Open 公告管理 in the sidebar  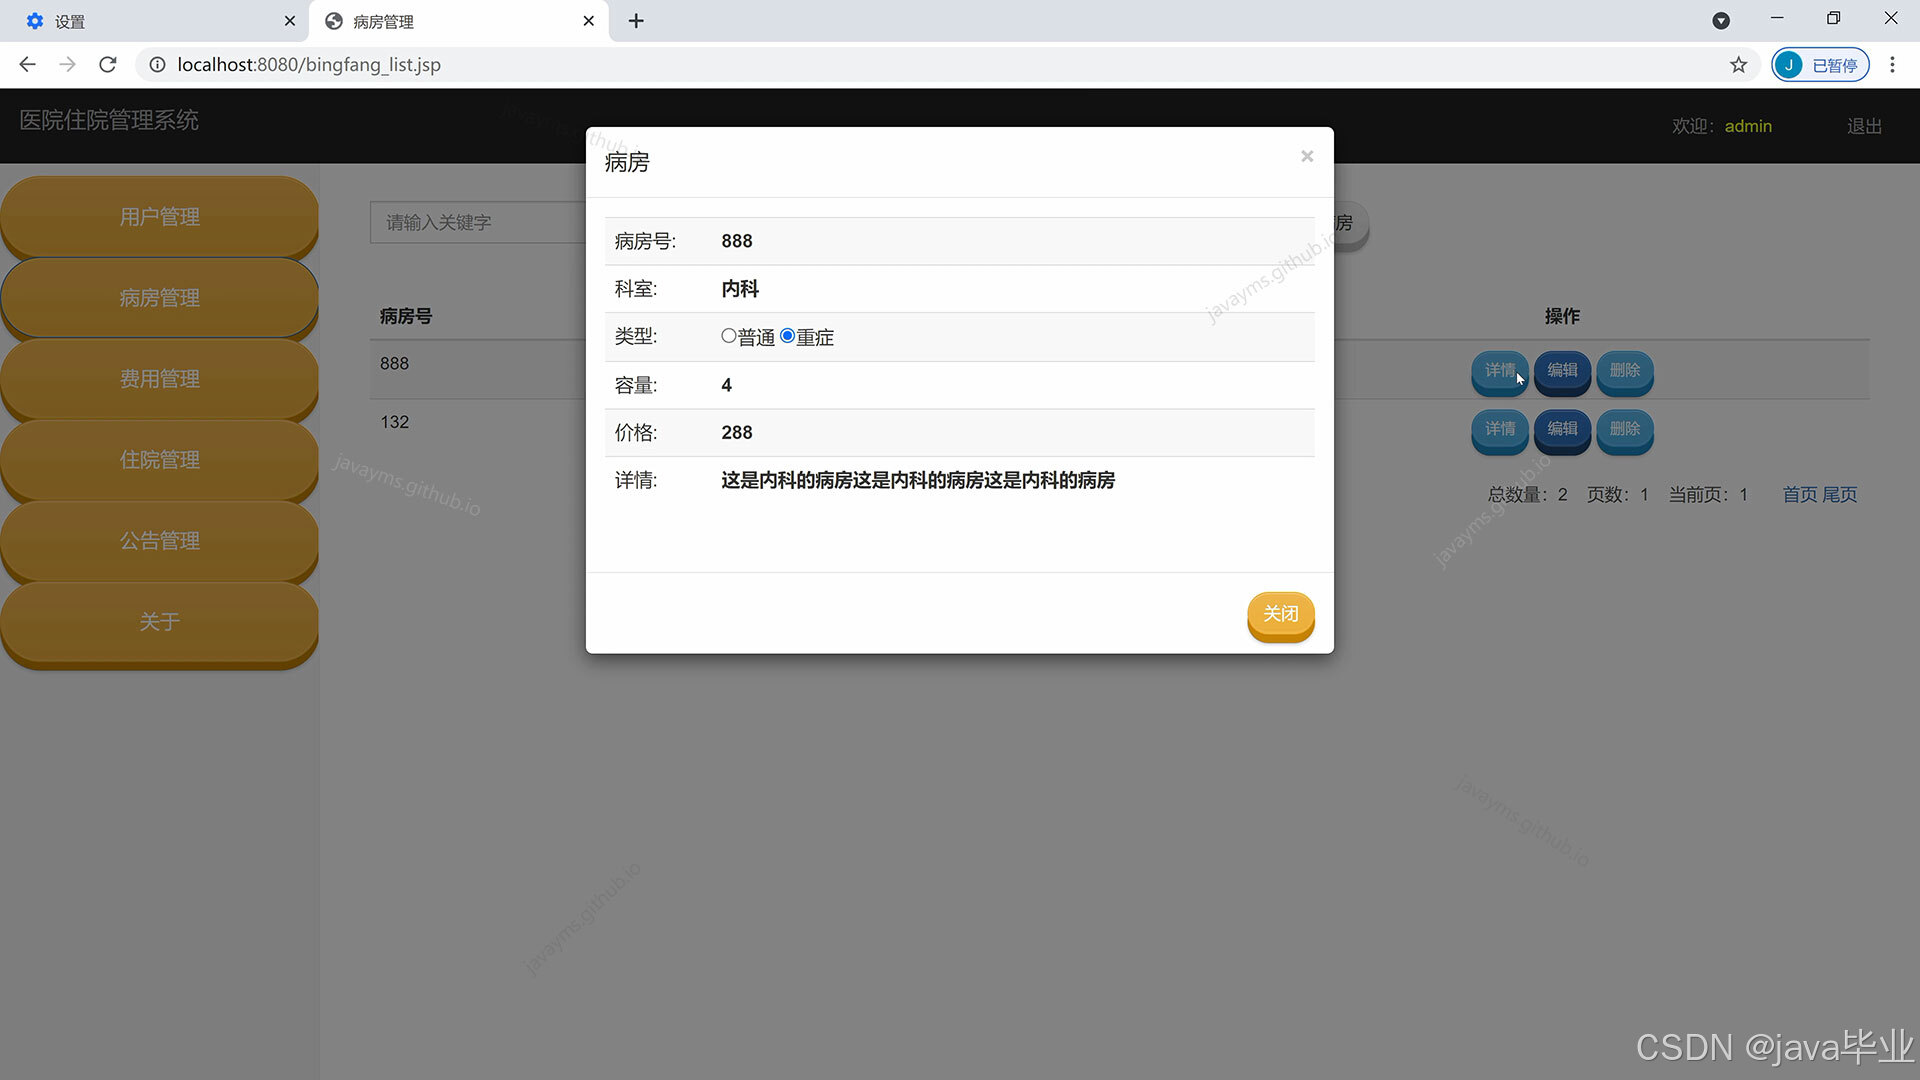click(160, 541)
